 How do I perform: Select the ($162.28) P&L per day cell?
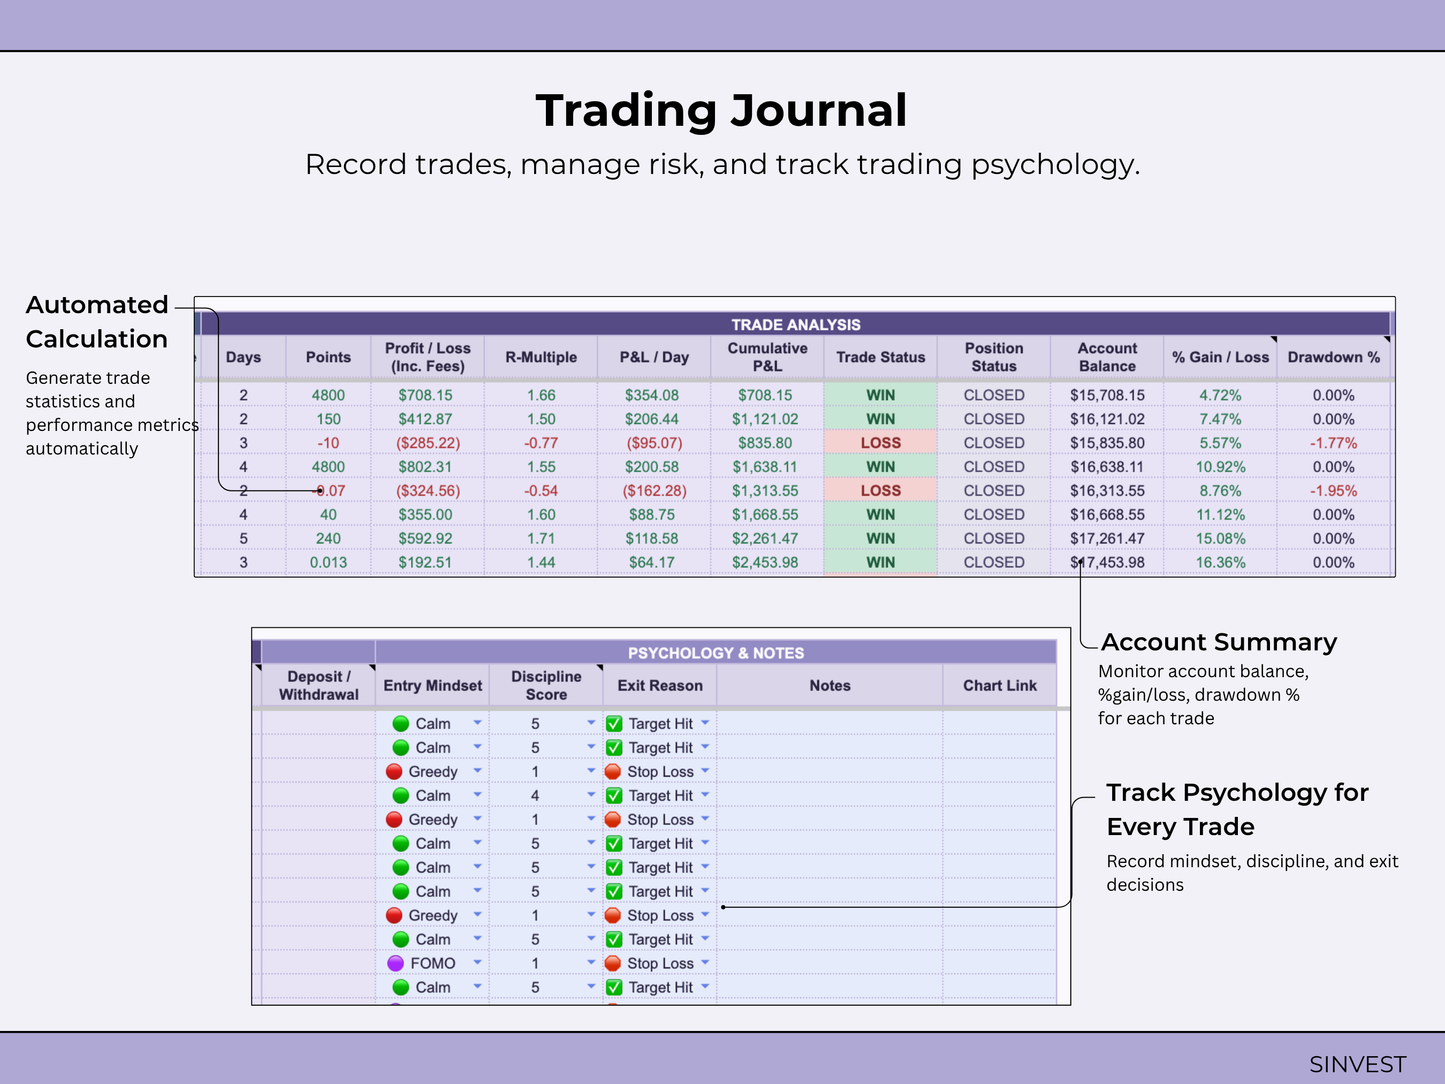pyautogui.click(x=654, y=491)
